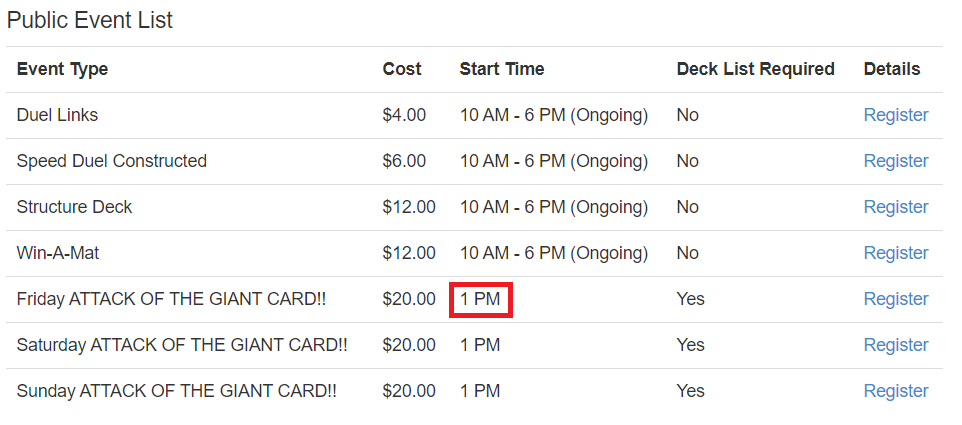This screenshot has width=962, height=425.
Task: Register for Speed Duel Constructed event
Action: click(895, 161)
